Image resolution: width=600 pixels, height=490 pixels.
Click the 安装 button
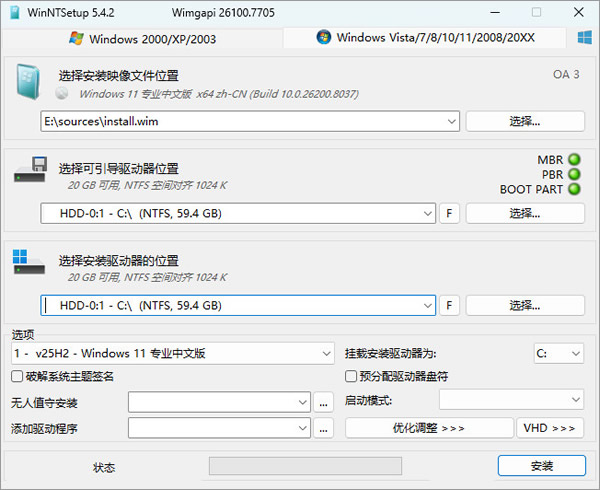pyautogui.click(x=541, y=466)
